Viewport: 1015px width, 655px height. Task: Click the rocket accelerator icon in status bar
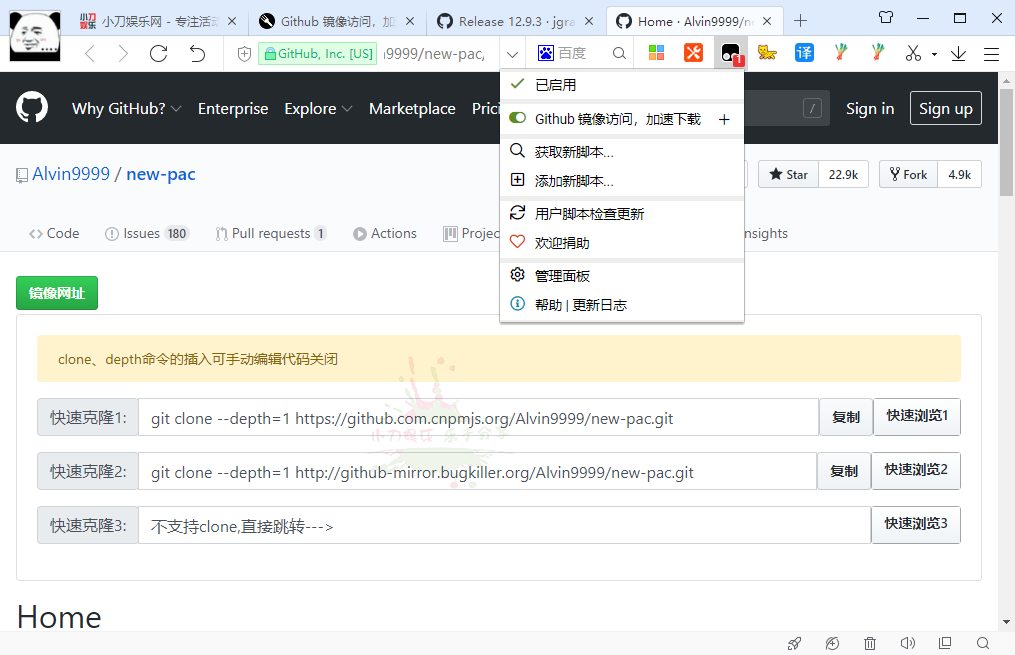(794, 643)
